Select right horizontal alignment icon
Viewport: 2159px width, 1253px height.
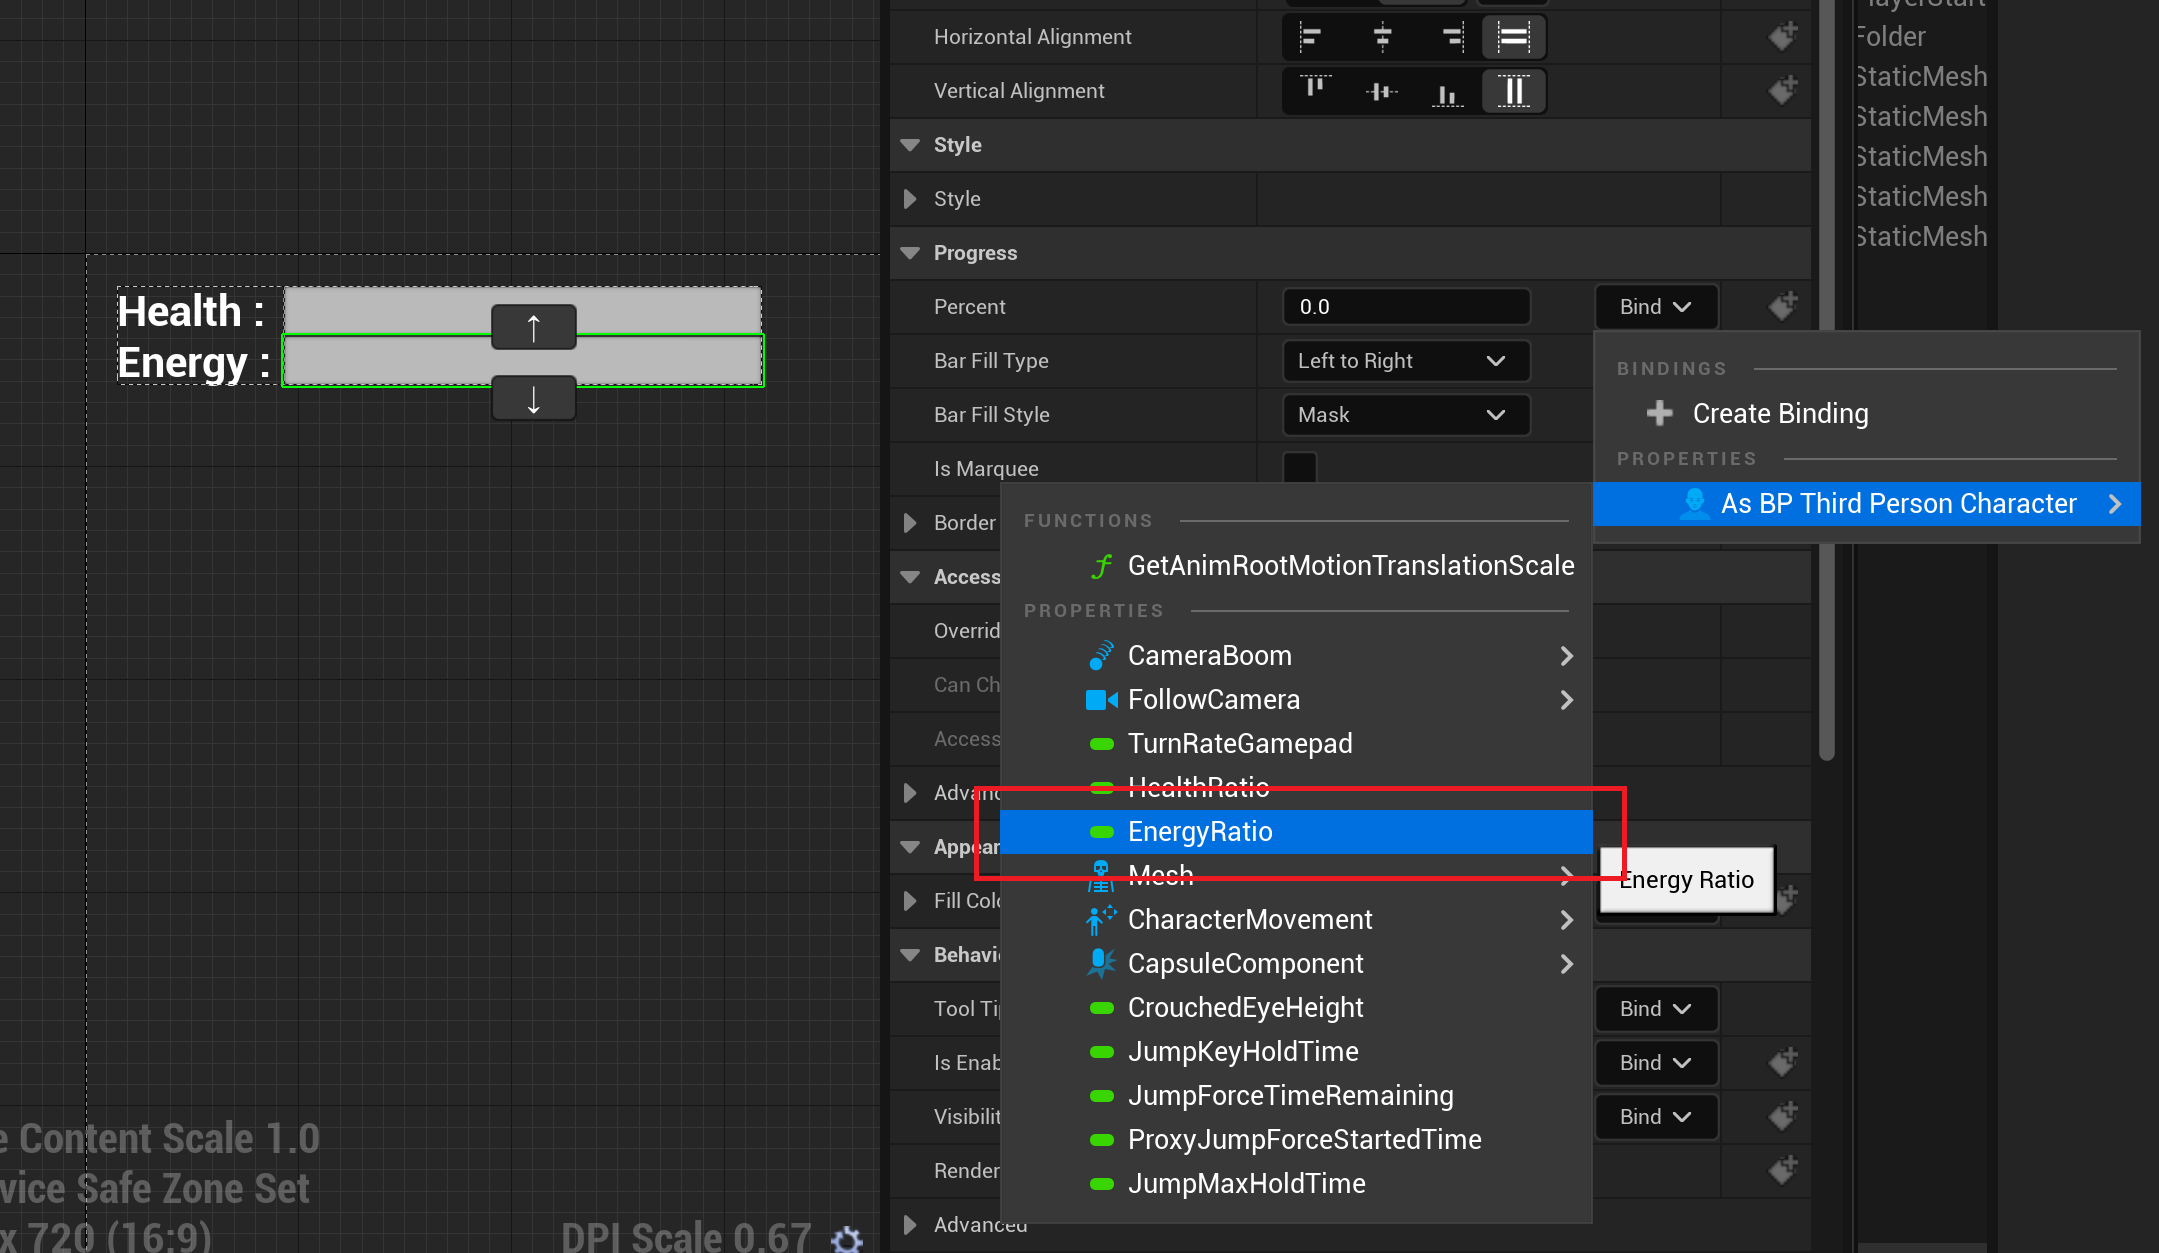tap(1452, 38)
